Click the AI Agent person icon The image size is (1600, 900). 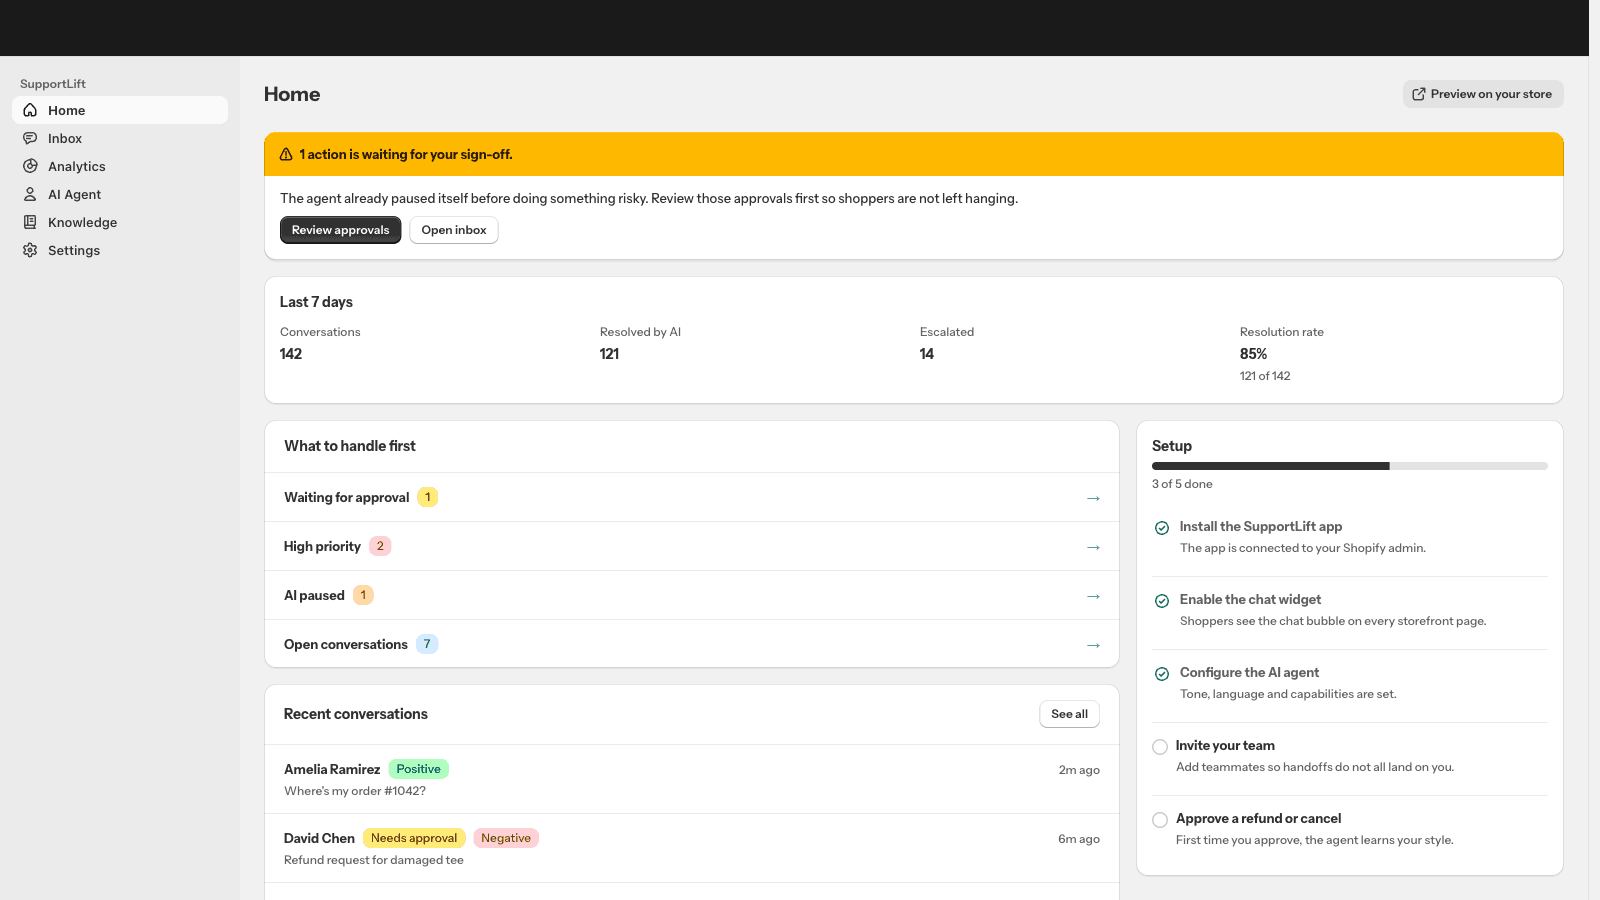pyautogui.click(x=30, y=194)
